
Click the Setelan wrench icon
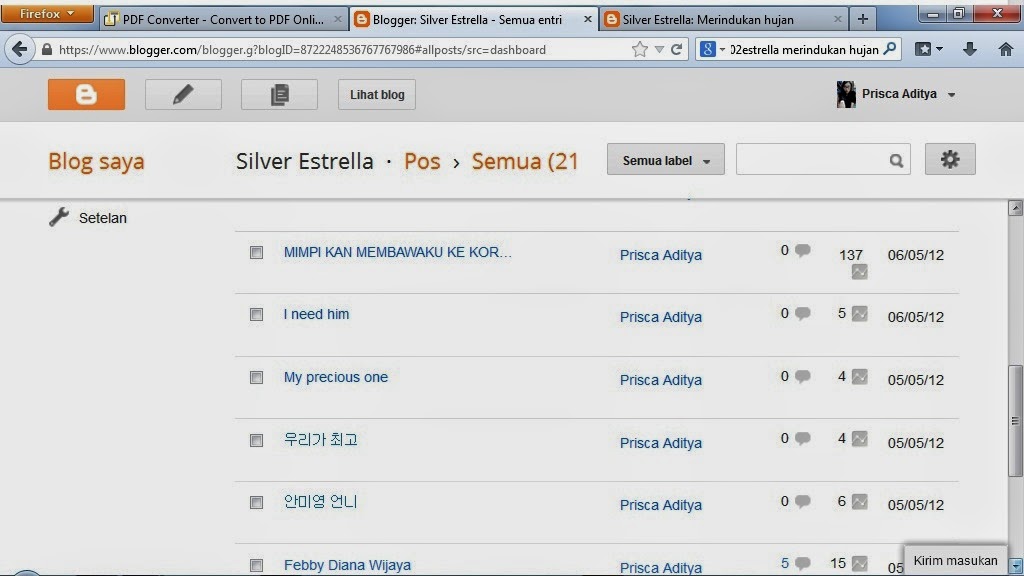(59, 217)
